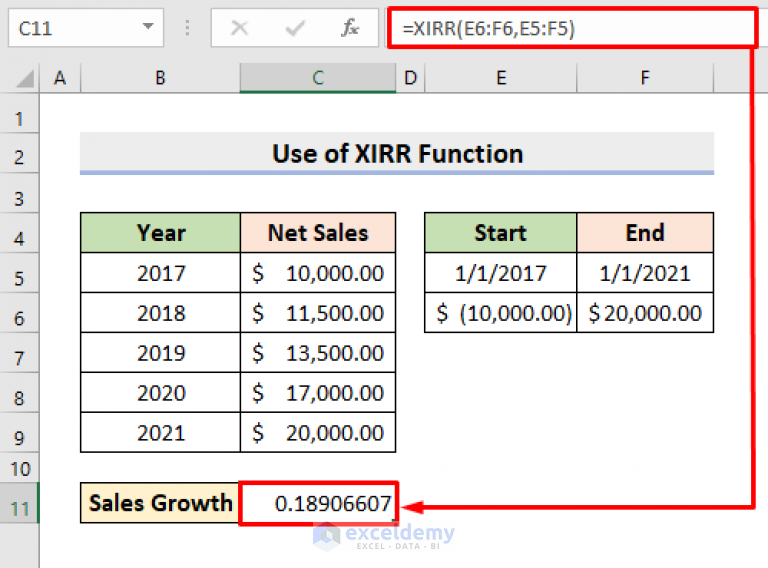The height and width of the screenshot is (568, 768).
Task: Click the Select All corner triangle
Action: 24,78
